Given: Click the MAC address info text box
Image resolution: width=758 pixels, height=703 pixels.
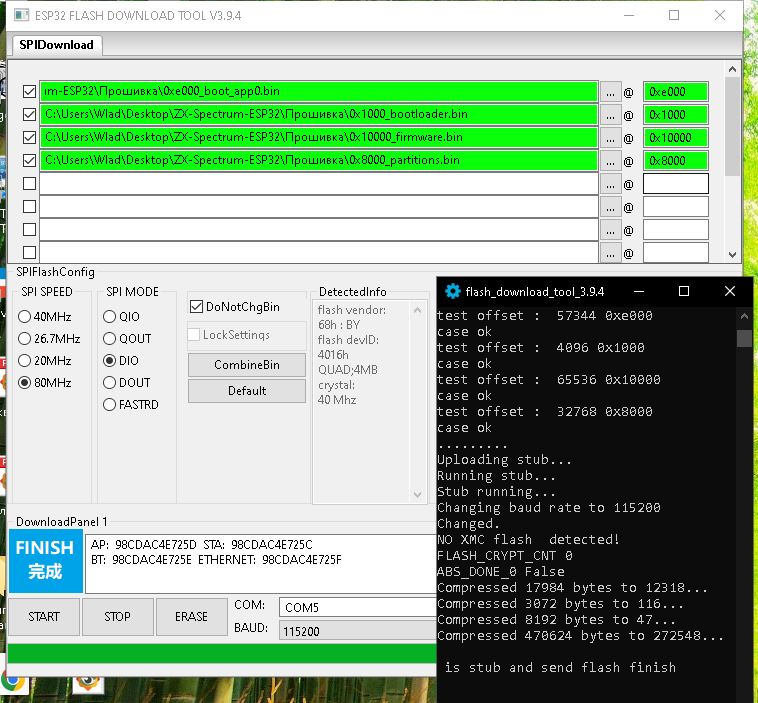Looking at the screenshot, I should tap(261, 564).
